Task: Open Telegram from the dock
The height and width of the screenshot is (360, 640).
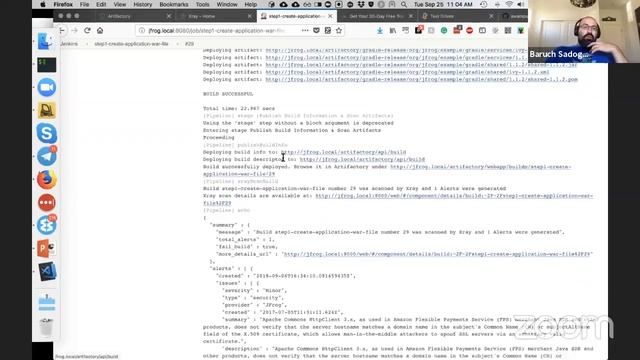Action: tap(47, 156)
